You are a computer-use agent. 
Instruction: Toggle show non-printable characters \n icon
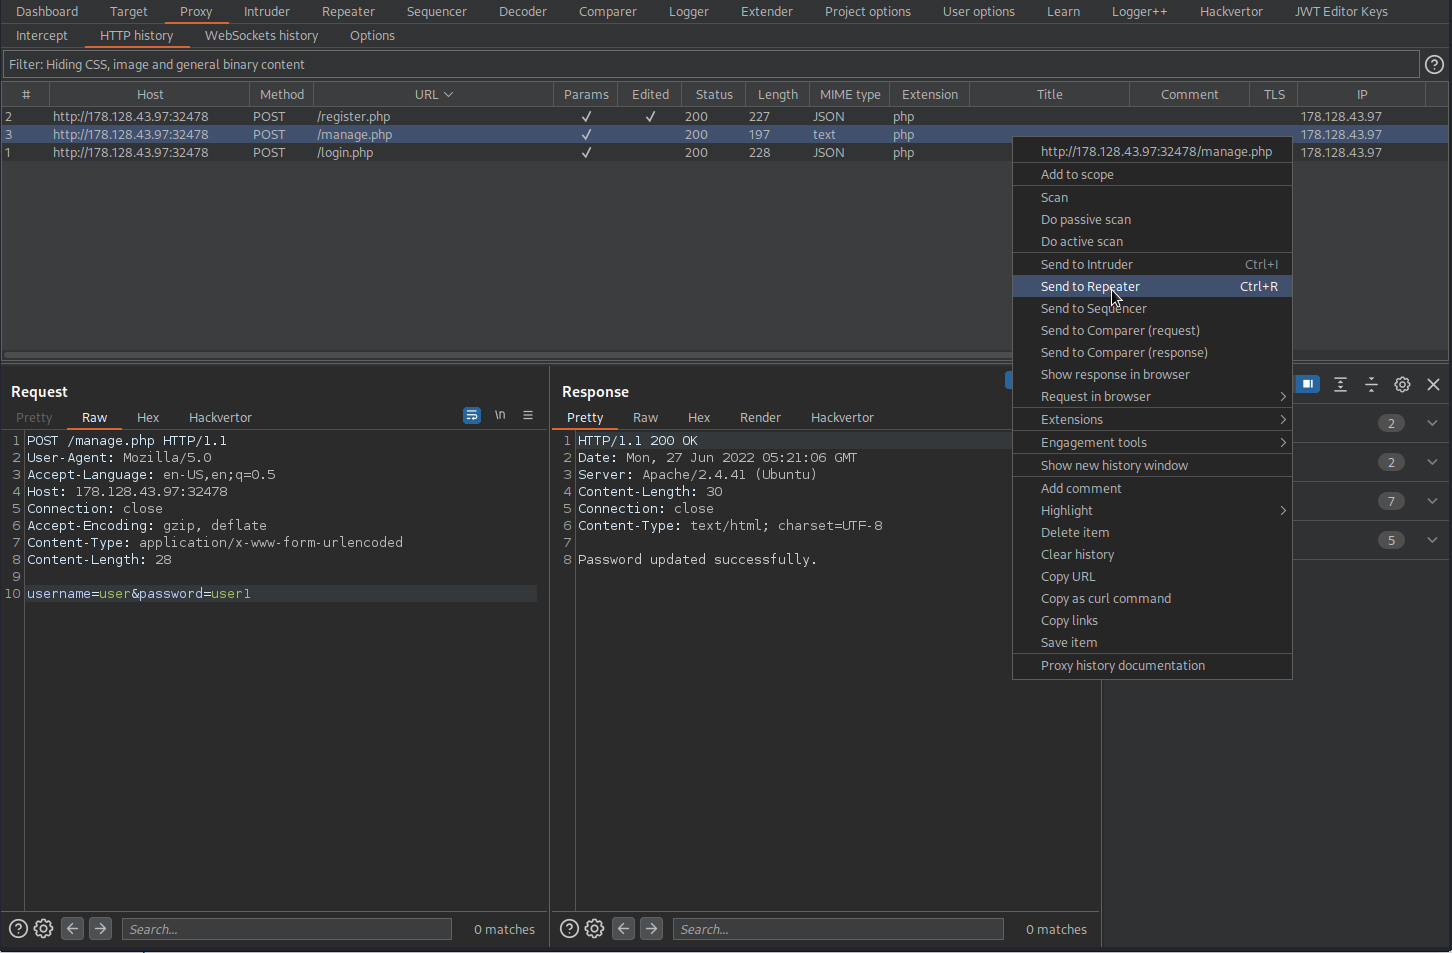(500, 415)
